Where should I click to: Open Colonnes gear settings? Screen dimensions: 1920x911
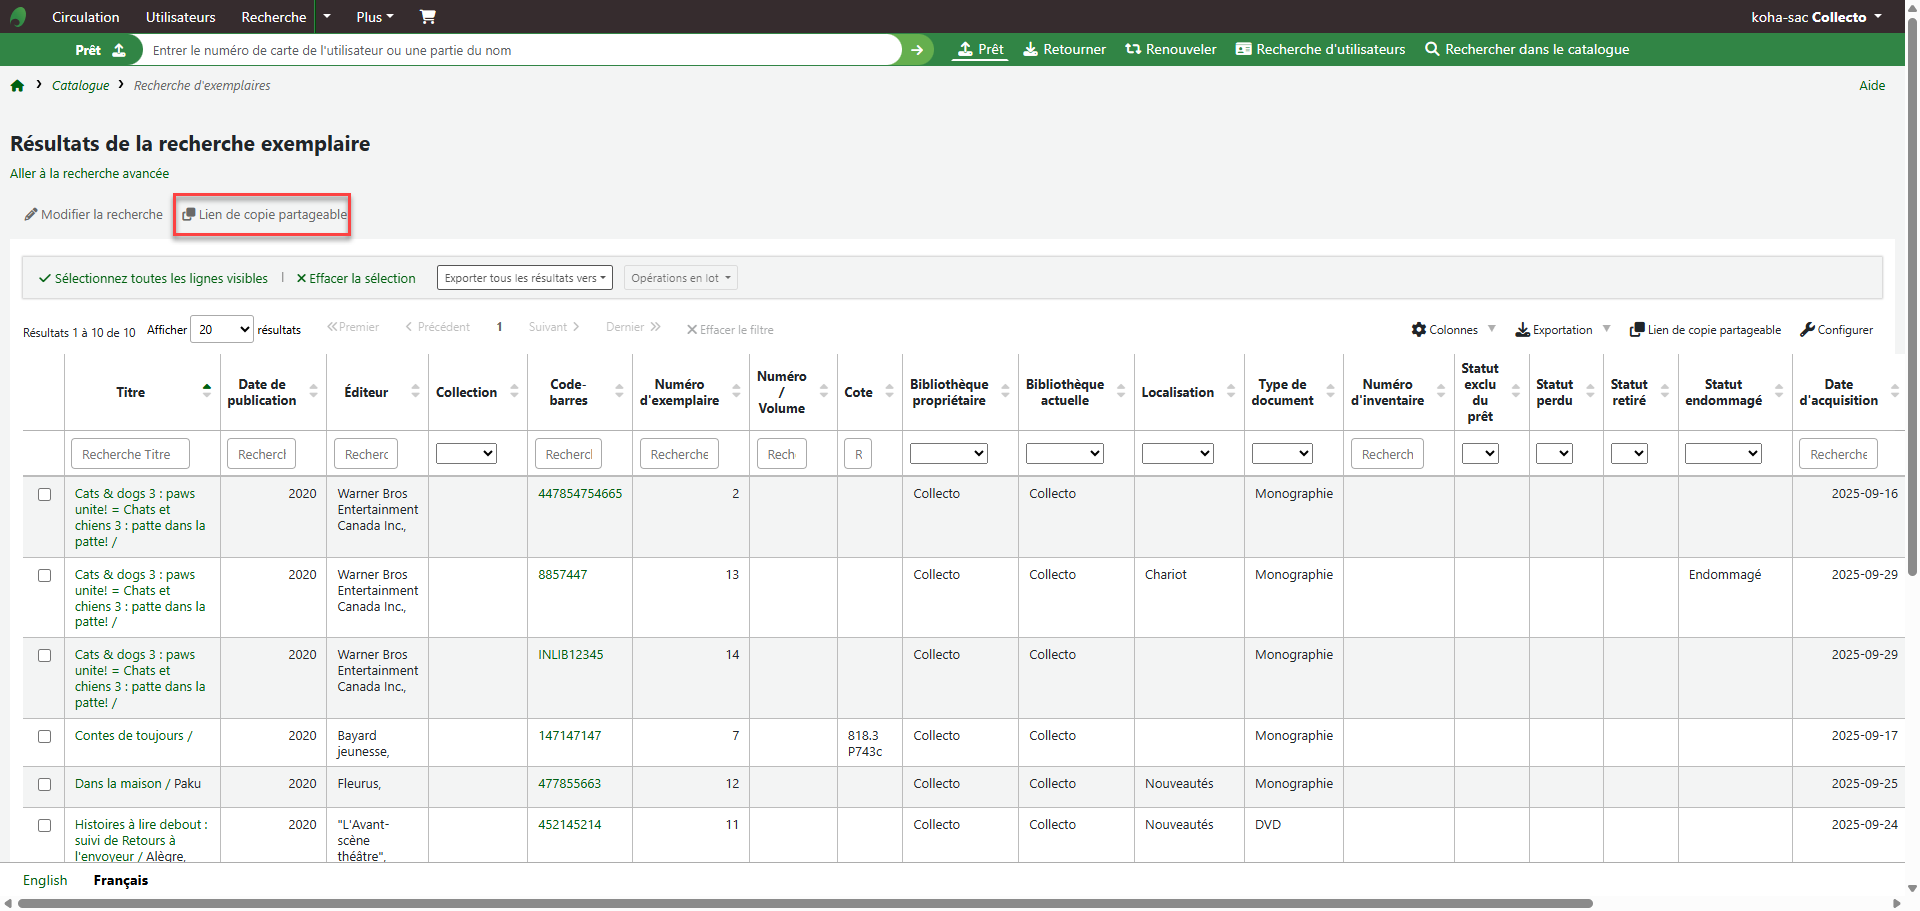tap(1444, 330)
